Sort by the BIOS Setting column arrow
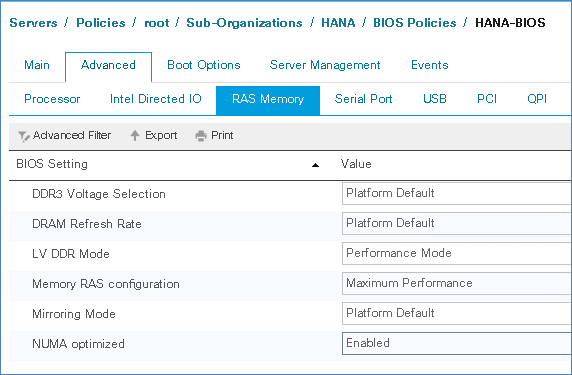Image resolution: width=572 pixels, height=375 pixels. 316,165
